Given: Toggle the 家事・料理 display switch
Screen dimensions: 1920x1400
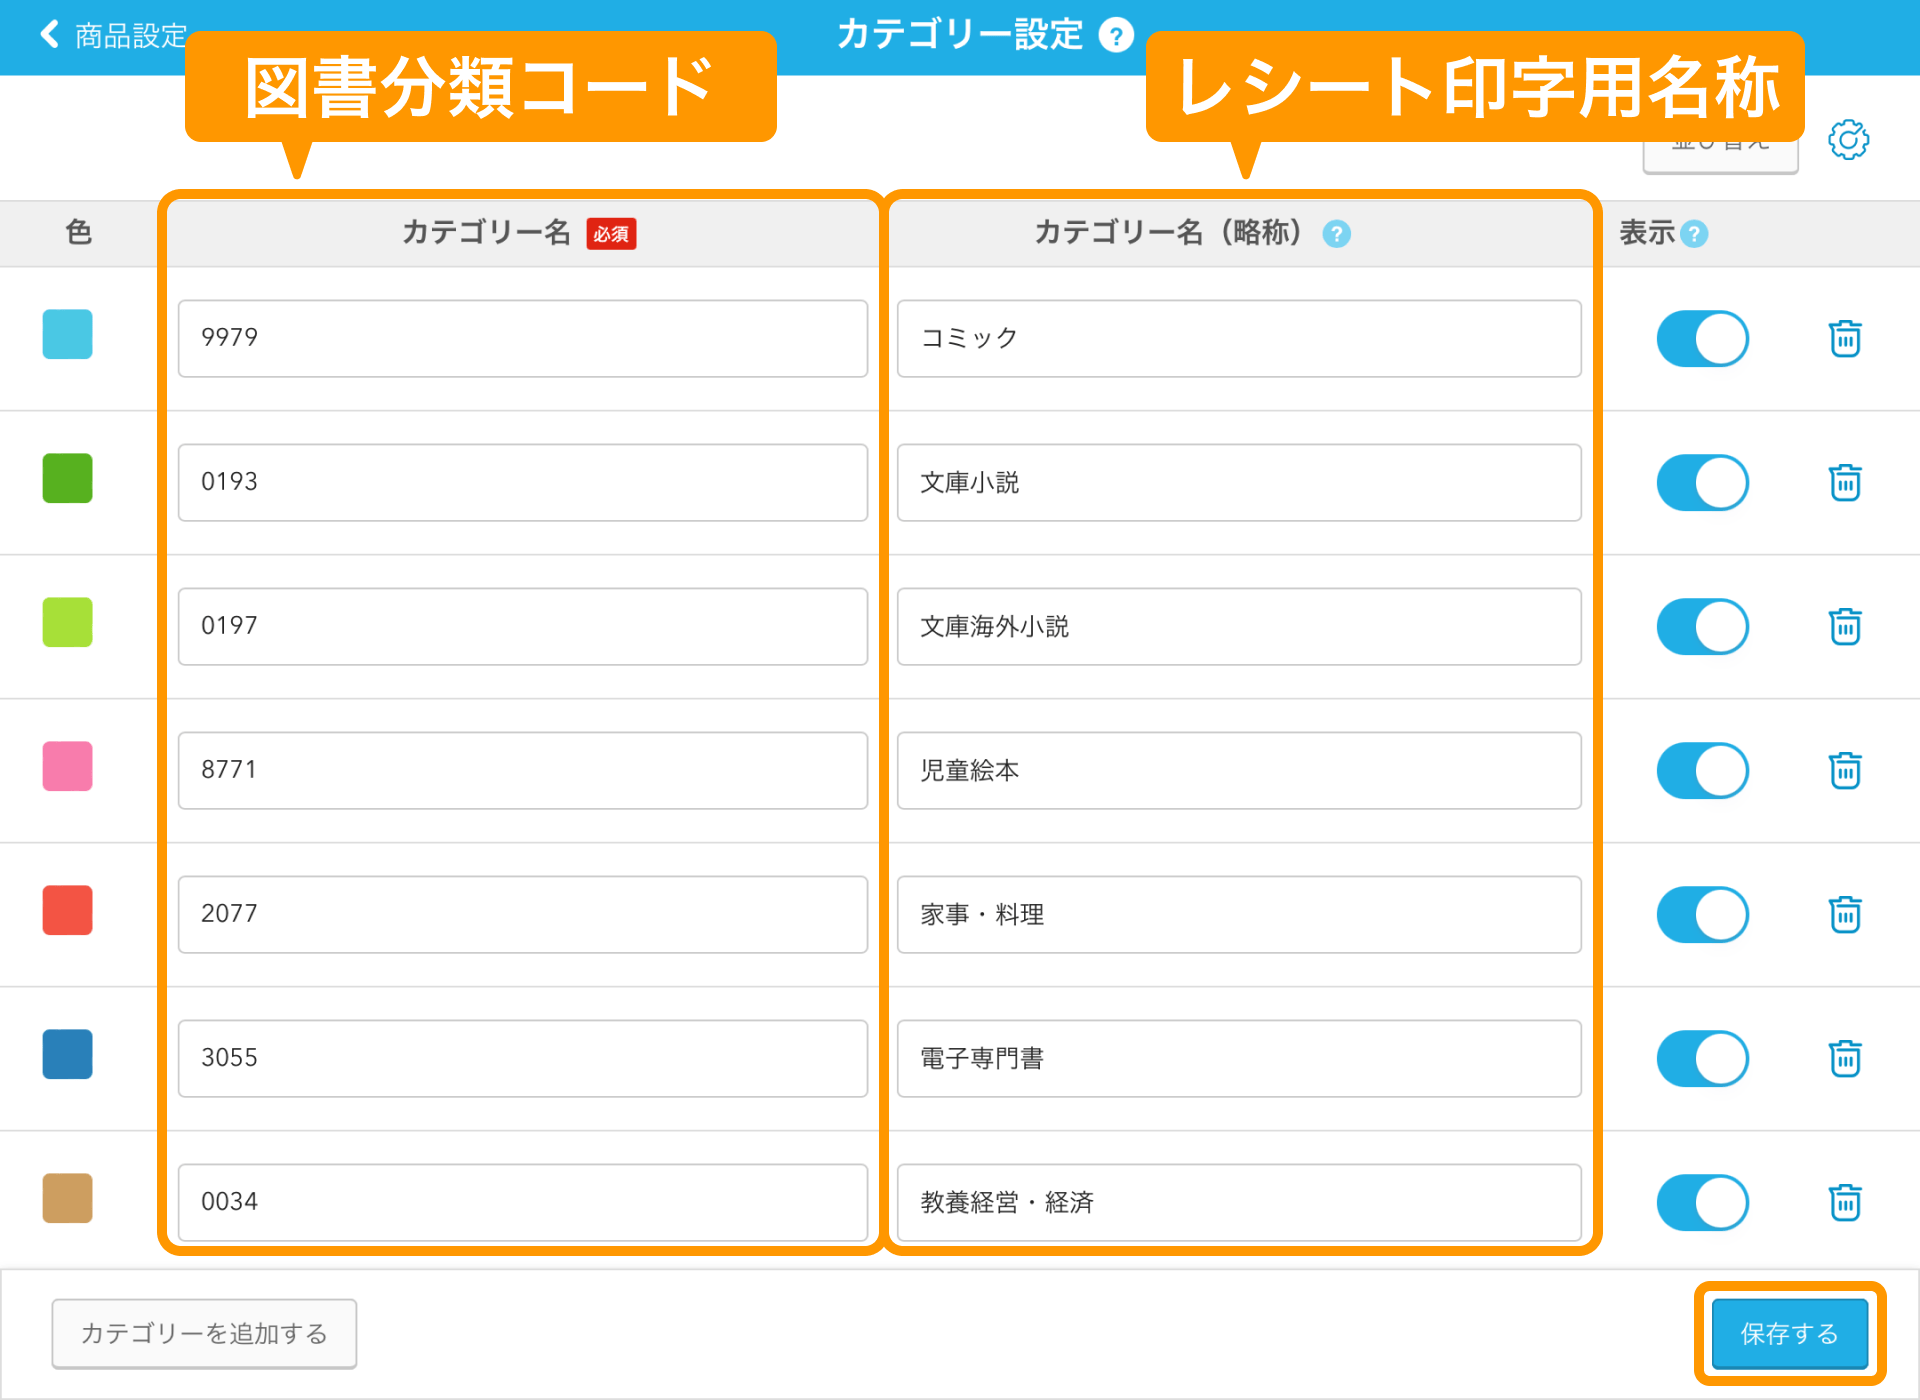Looking at the screenshot, I should click(x=1702, y=914).
